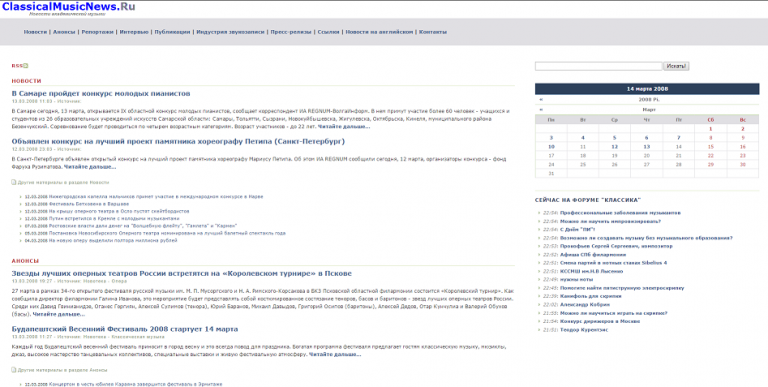Select calendar day 12
768x387 pixels.
click(x=614, y=147)
